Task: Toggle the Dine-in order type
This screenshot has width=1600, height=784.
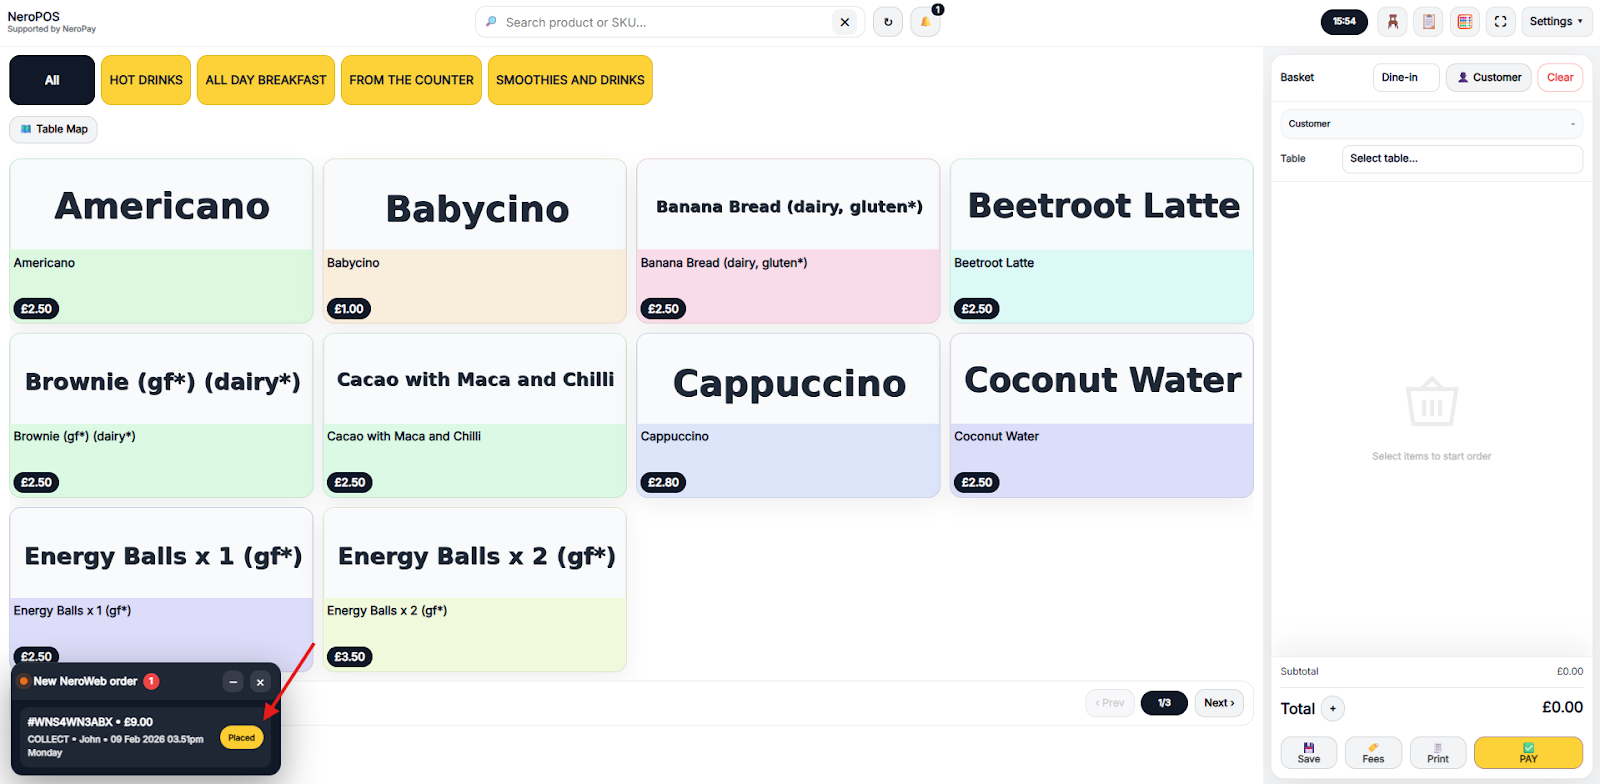Action: point(1405,77)
